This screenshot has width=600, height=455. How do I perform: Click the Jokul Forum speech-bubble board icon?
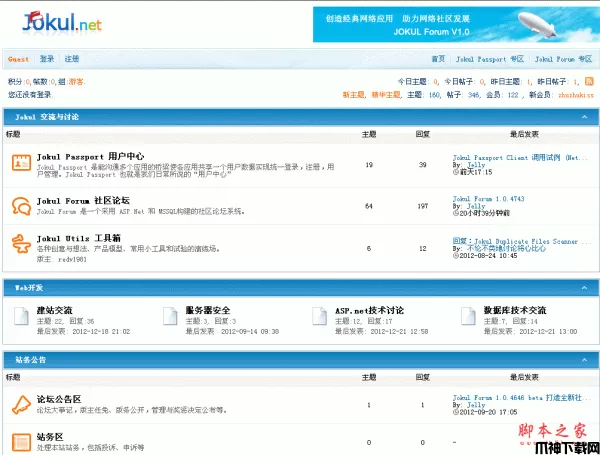click(x=20, y=205)
